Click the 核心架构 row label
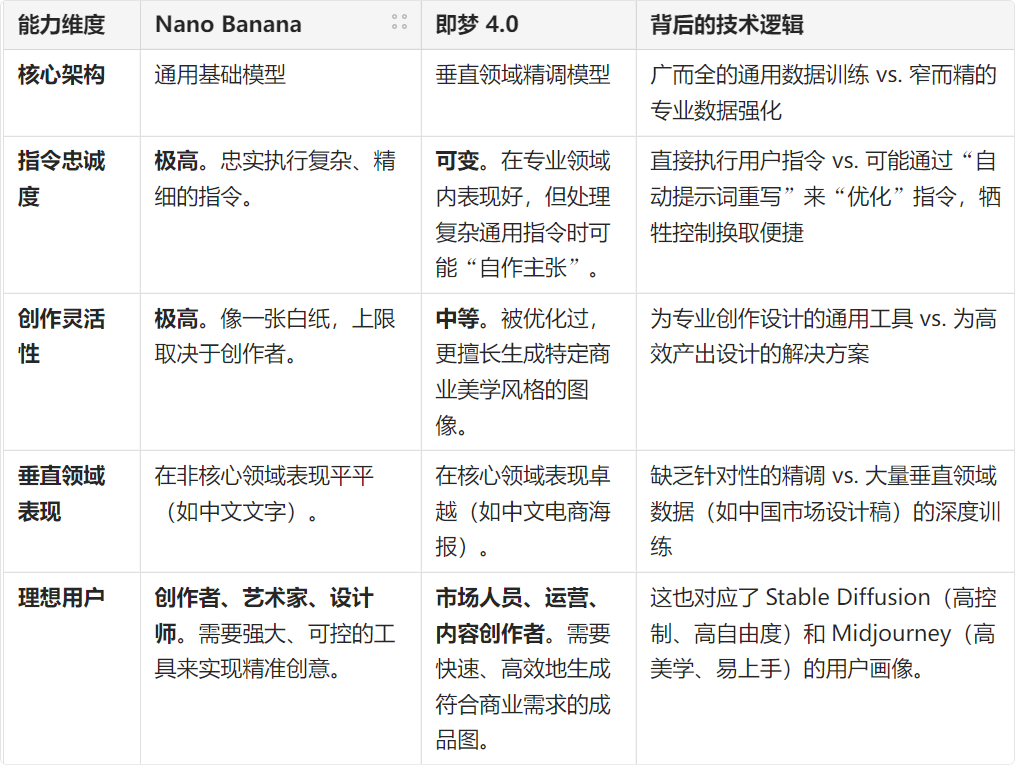Viewport: 1015px width, 765px height. (x=72, y=93)
